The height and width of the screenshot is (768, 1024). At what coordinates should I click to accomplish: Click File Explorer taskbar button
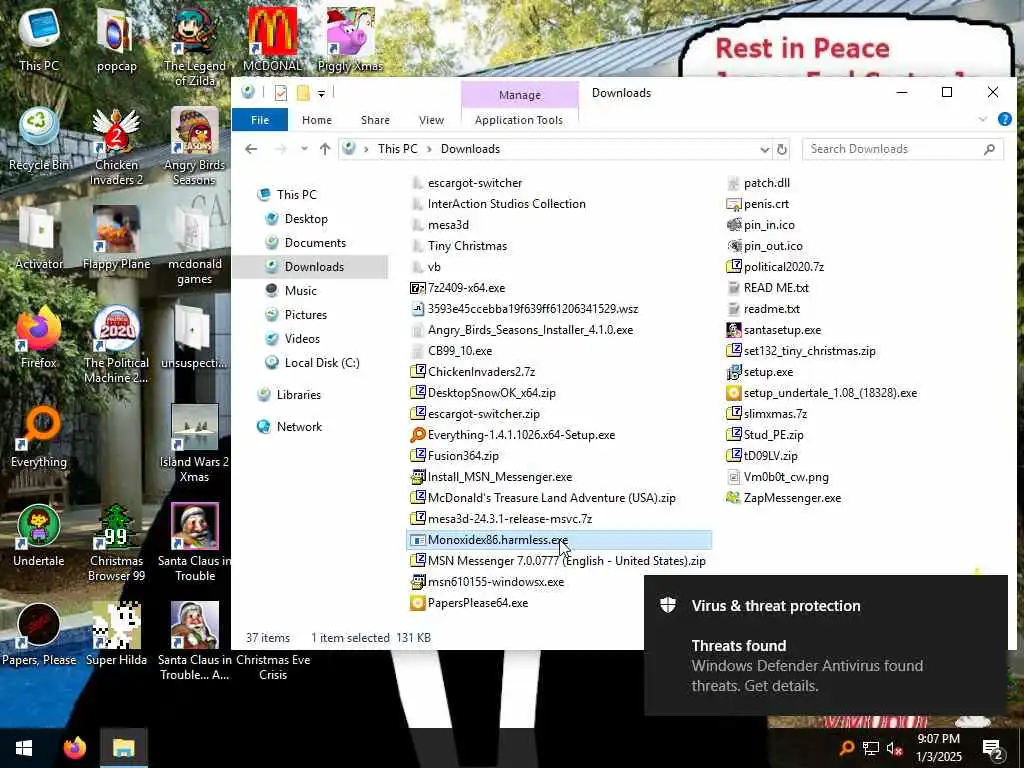[123, 748]
